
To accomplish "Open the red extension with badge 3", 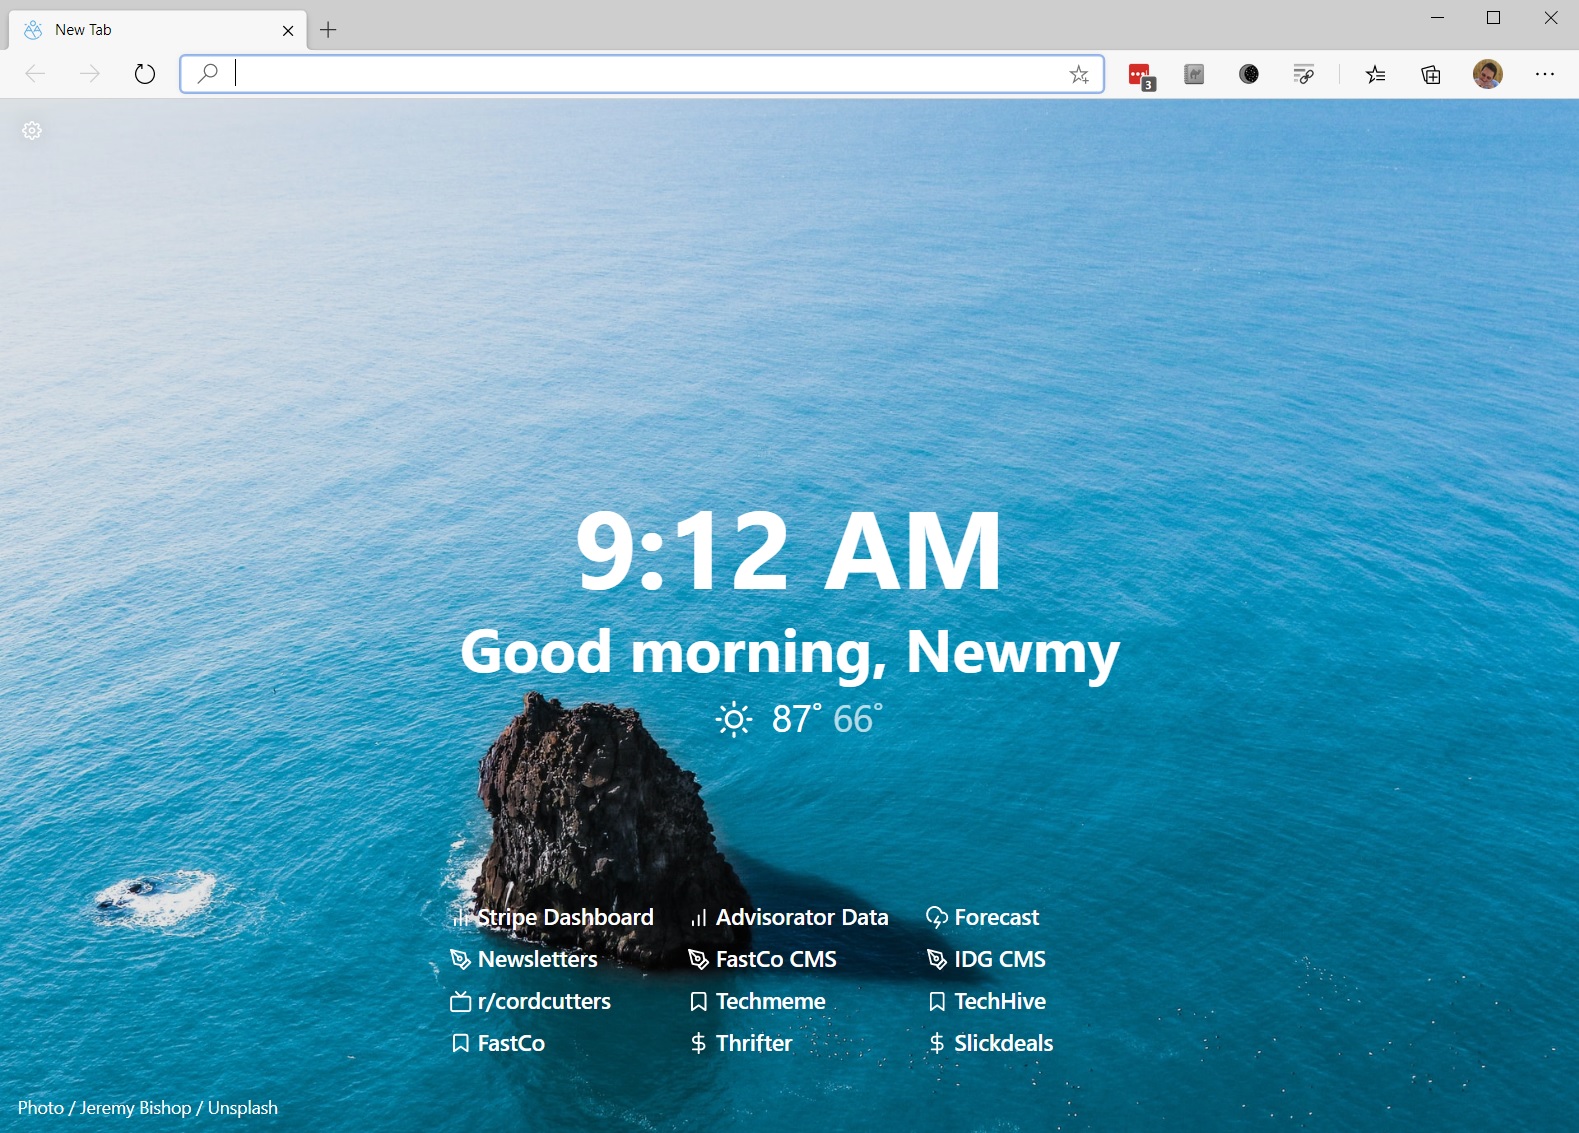I will point(1141,75).
